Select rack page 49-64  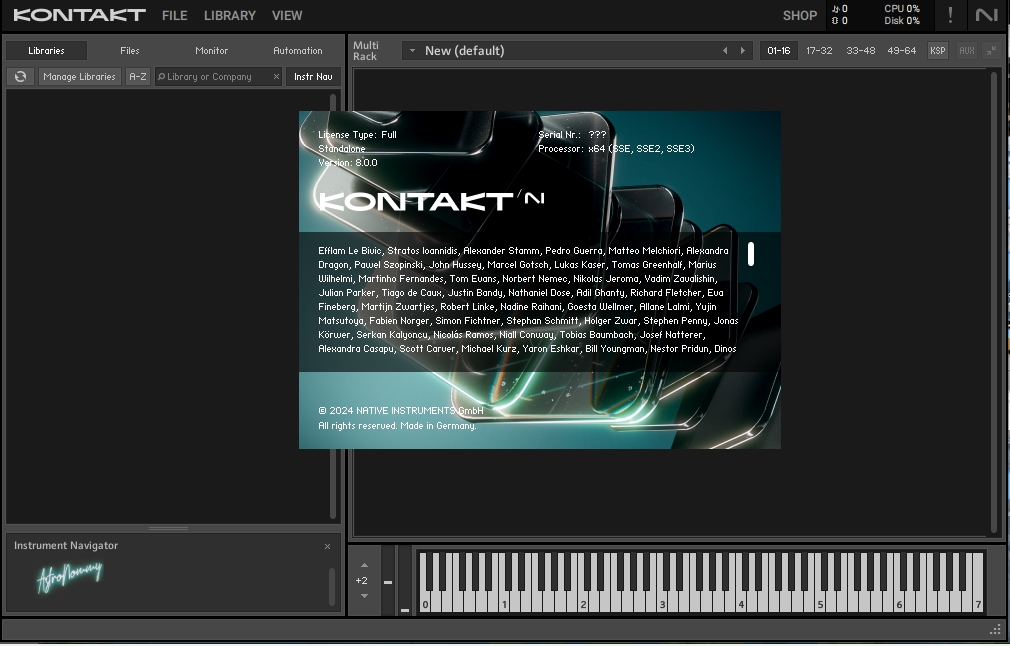(x=902, y=51)
